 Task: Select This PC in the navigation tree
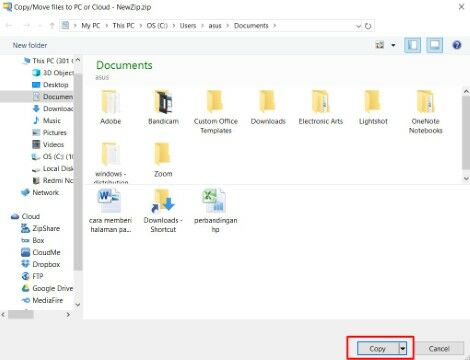[x=48, y=61]
